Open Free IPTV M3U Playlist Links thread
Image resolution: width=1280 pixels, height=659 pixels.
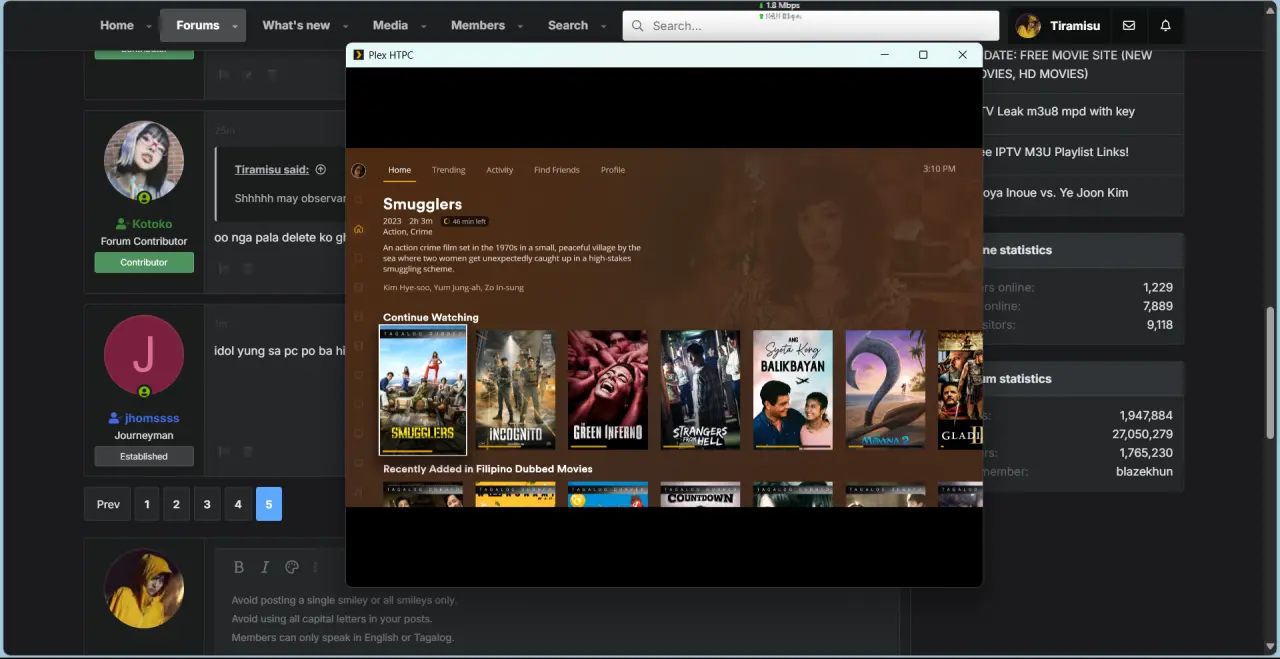coord(1055,152)
